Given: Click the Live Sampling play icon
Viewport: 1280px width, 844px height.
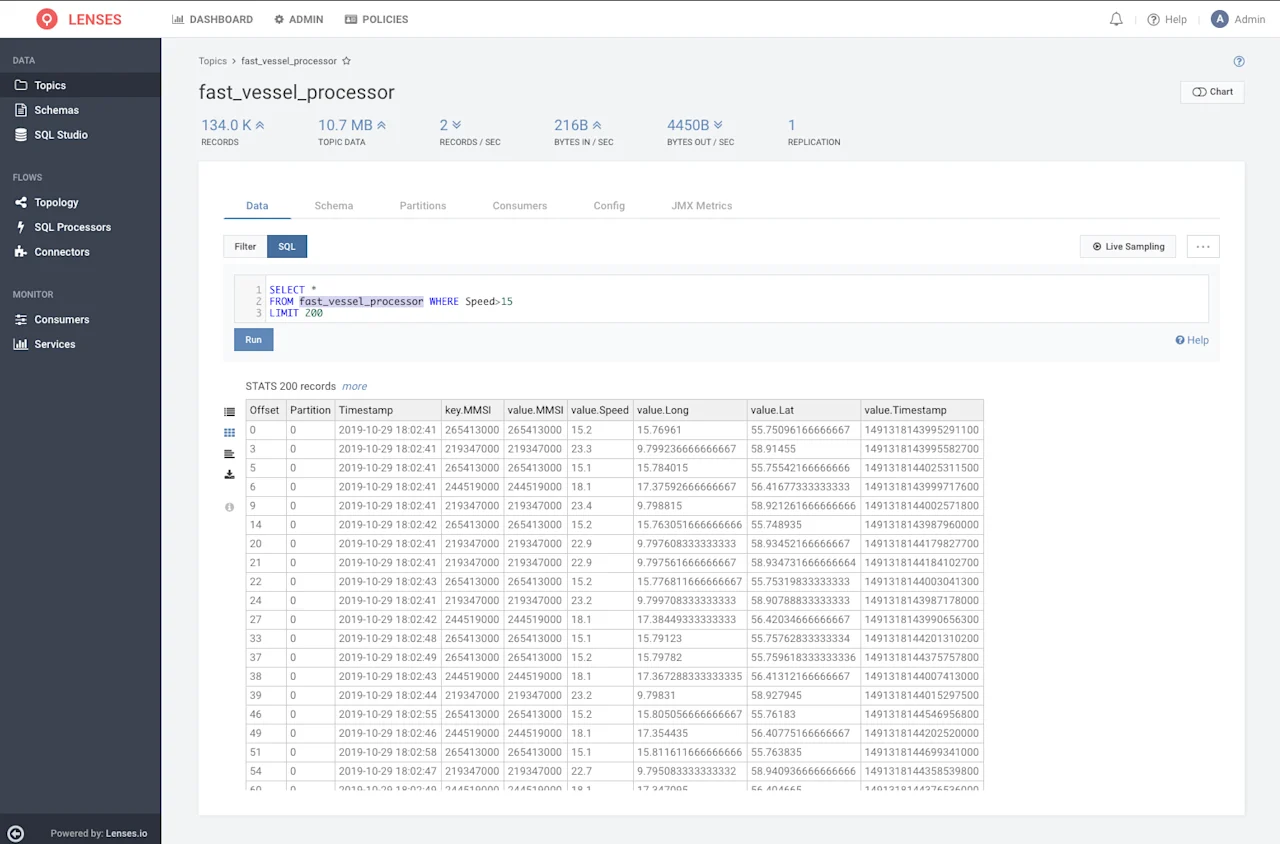Looking at the screenshot, I should (1097, 246).
